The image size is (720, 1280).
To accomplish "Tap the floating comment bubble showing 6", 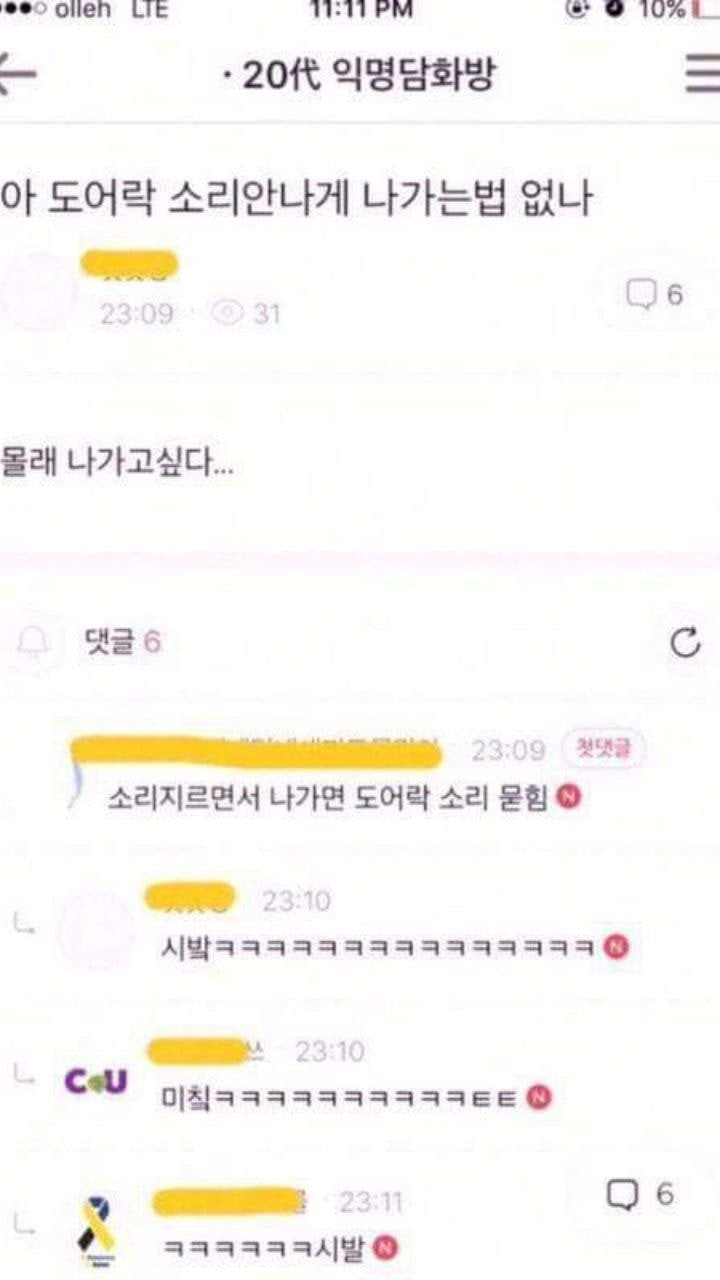I will pos(640,1194).
